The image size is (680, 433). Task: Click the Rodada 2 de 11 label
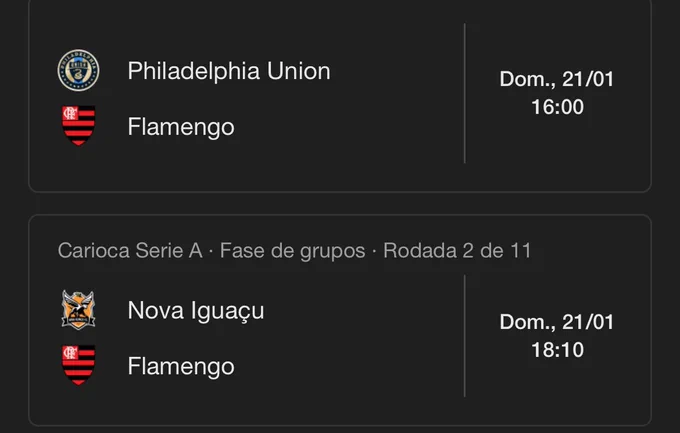(x=457, y=250)
